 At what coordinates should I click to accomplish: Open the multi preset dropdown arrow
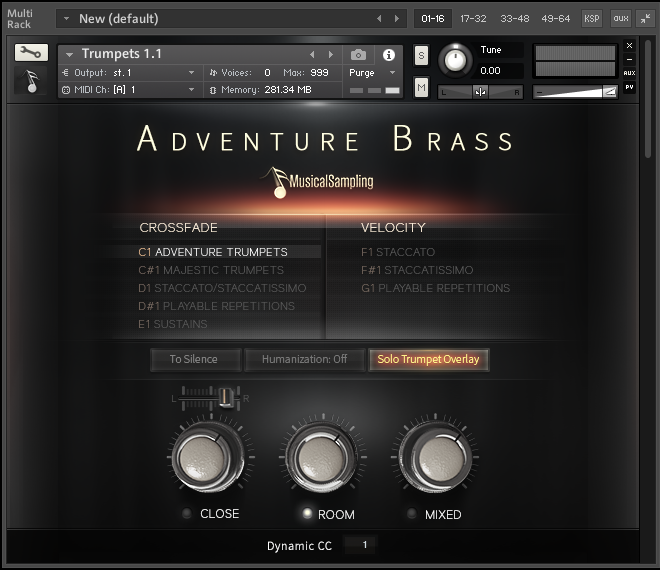[x=66, y=19]
